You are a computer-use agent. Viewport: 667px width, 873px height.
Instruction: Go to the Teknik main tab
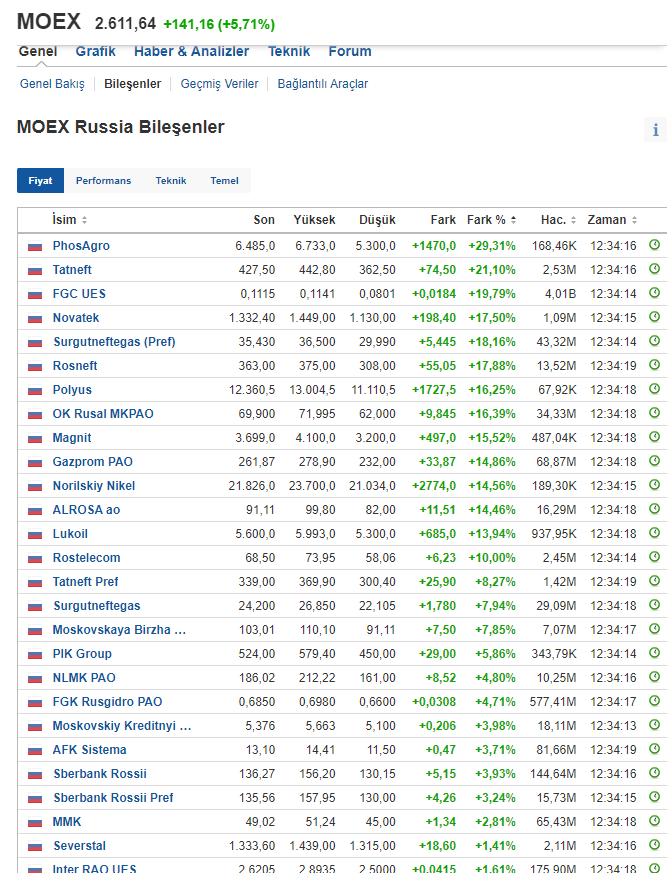tap(289, 51)
